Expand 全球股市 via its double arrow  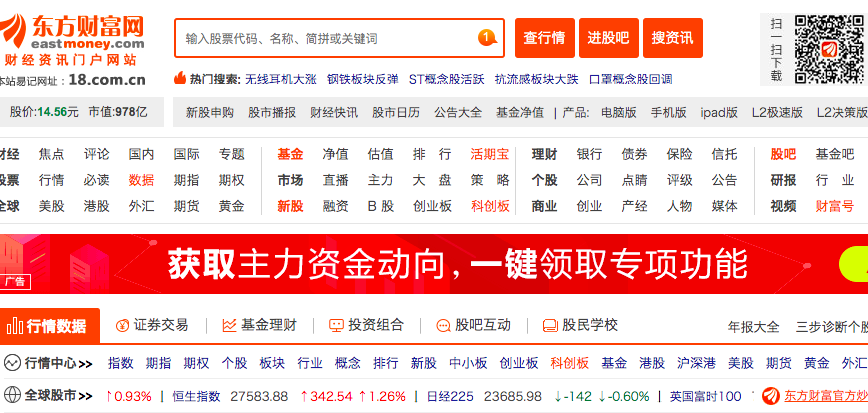point(86,395)
